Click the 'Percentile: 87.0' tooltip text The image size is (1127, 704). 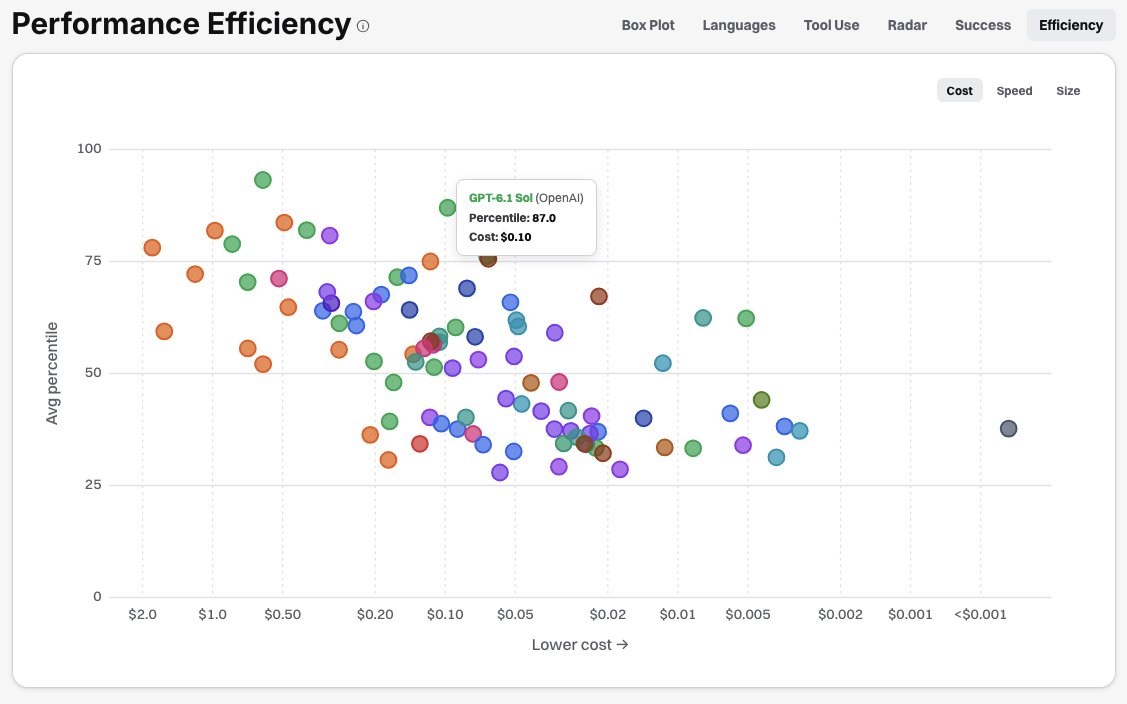tap(512, 218)
